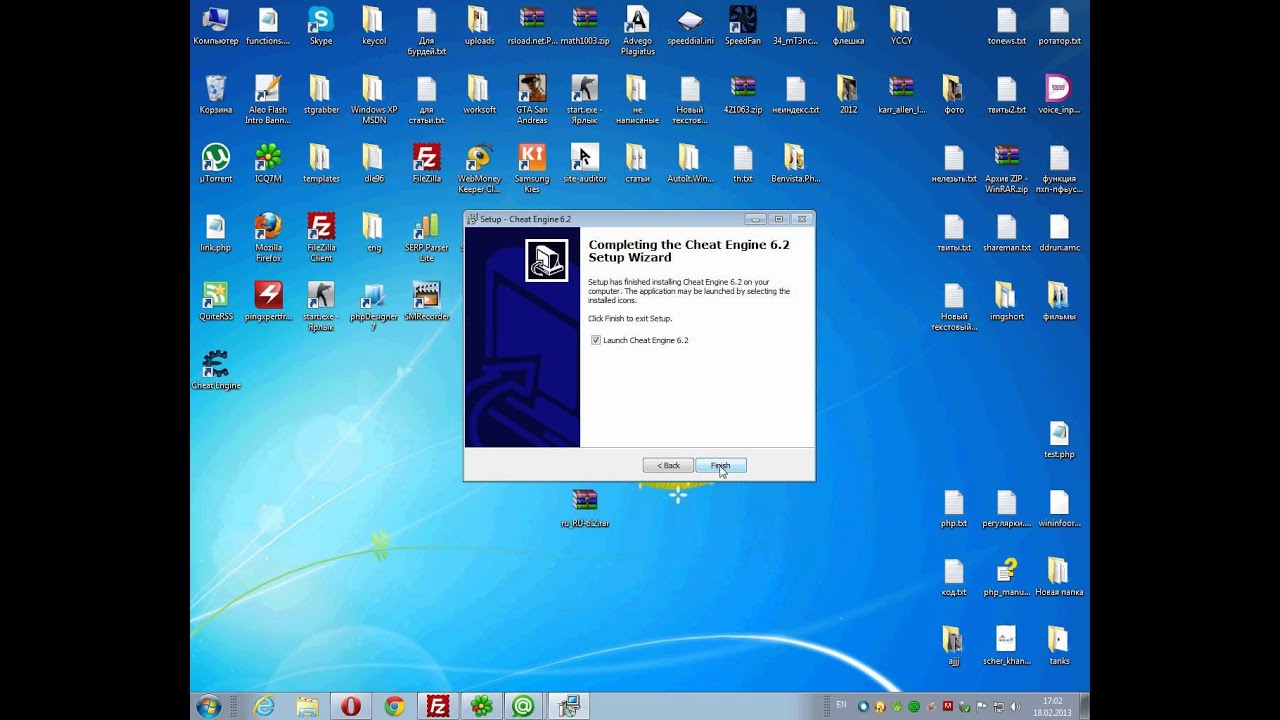Select the math1003.zip archive icon
Screen dimensions: 1280x720
(x=585, y=26)
